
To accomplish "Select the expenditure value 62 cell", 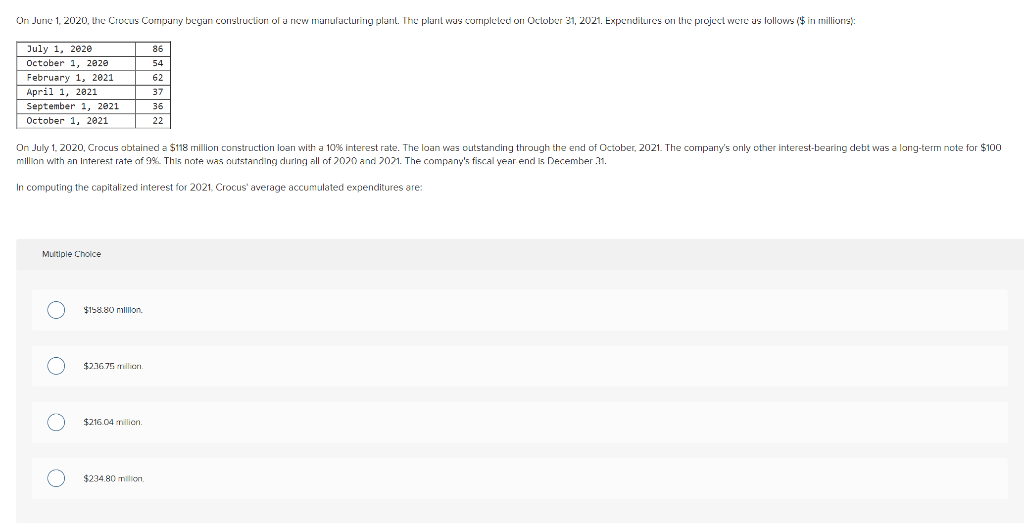I will (153, 78).
